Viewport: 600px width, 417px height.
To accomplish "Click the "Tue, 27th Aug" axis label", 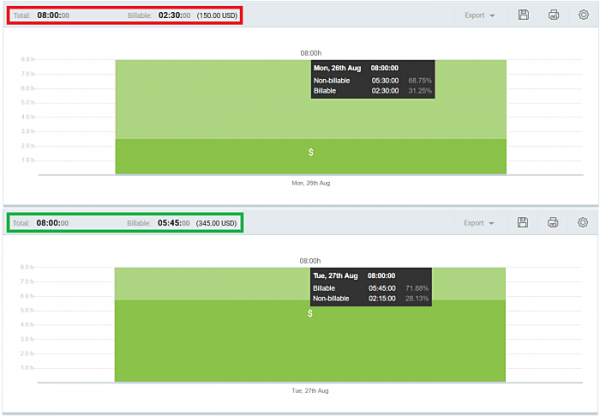I will [311, 391].
